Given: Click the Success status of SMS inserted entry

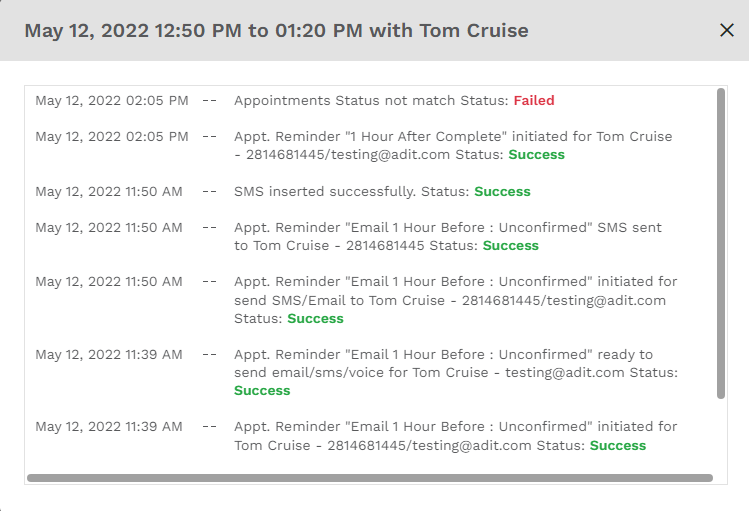Looking at the screenshot, I should 502,192.
